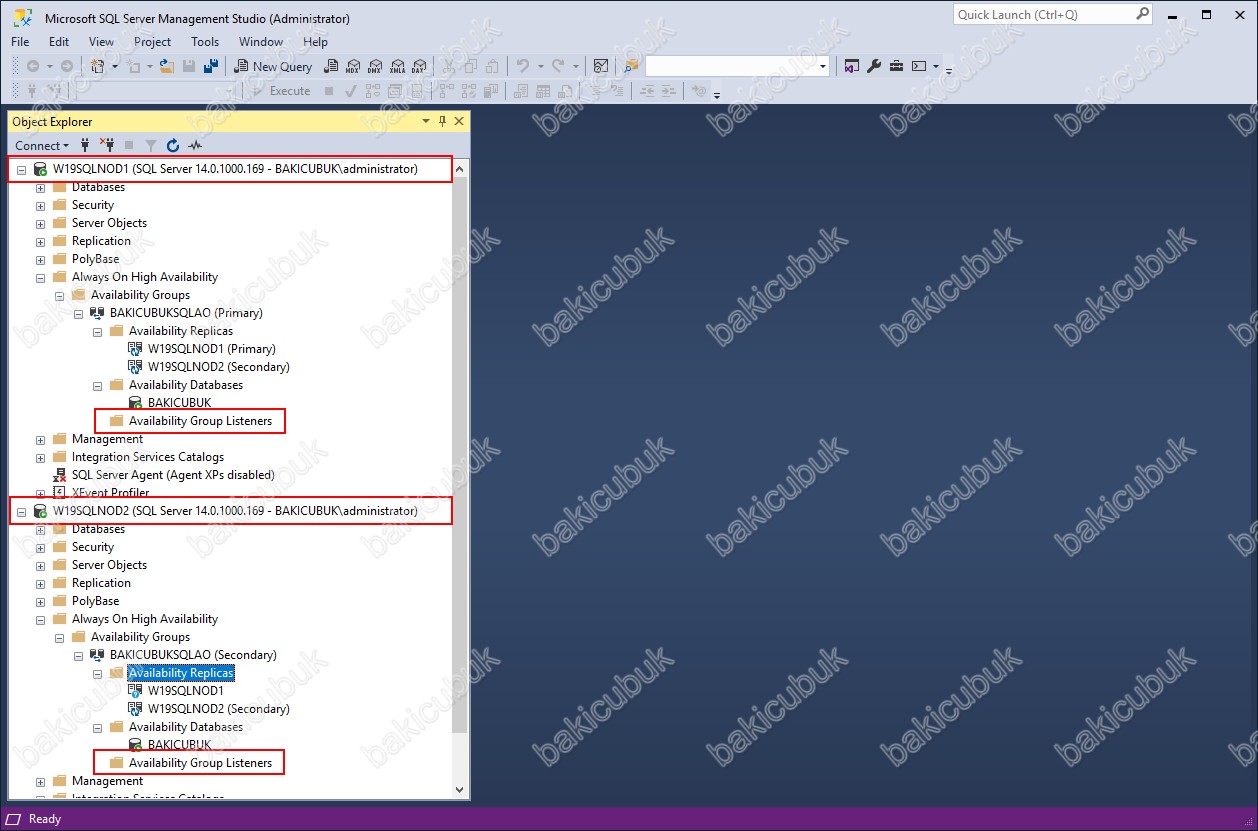1258x831 pixels.
Task: Click the Disconnect plug icon in Object Explorer
Action: click(x=107, y=145)
